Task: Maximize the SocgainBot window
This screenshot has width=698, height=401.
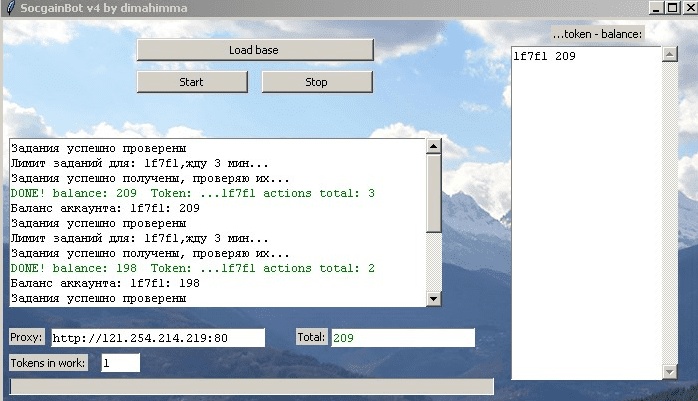Action: pos(671,7)
